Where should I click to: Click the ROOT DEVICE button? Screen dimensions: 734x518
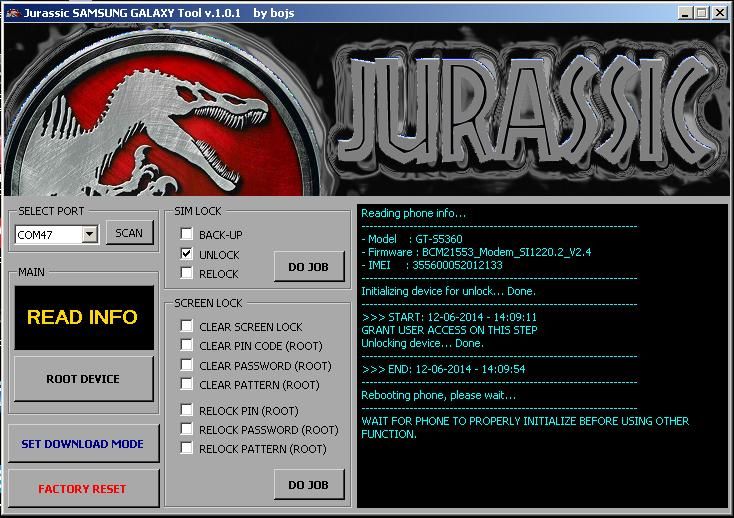(83, 379)
